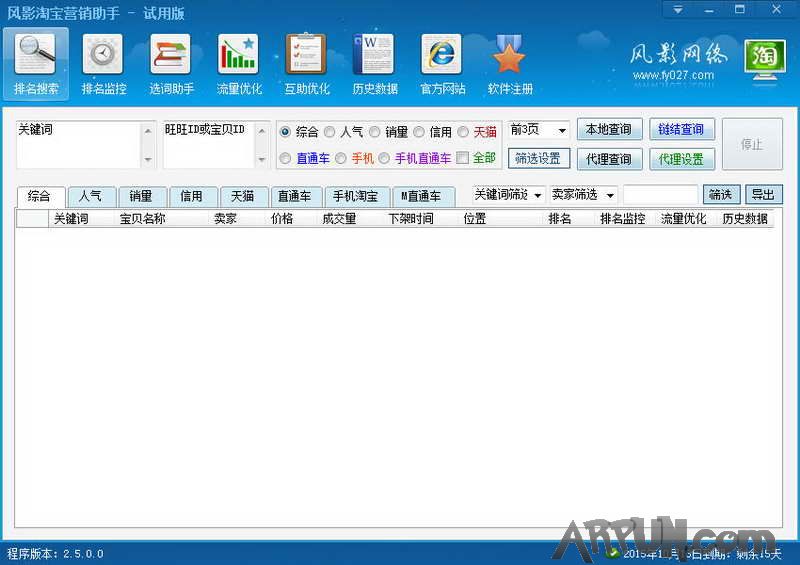Open the 软件注册 star medal icon

coord(510,54)
